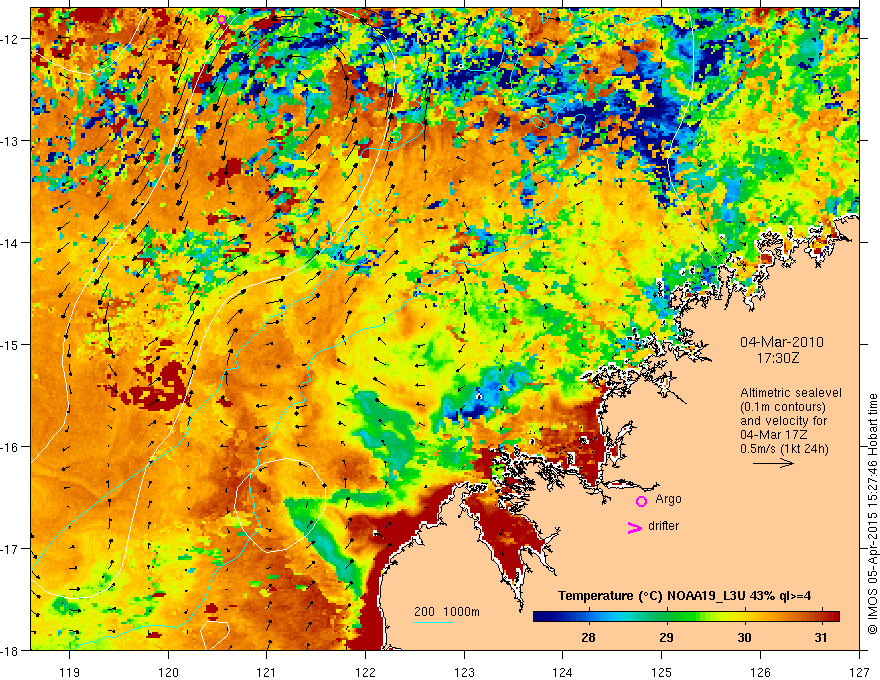Click the longitude axis label "124"
The width and height of the screenshot is (880, 680).
(563, 673)
